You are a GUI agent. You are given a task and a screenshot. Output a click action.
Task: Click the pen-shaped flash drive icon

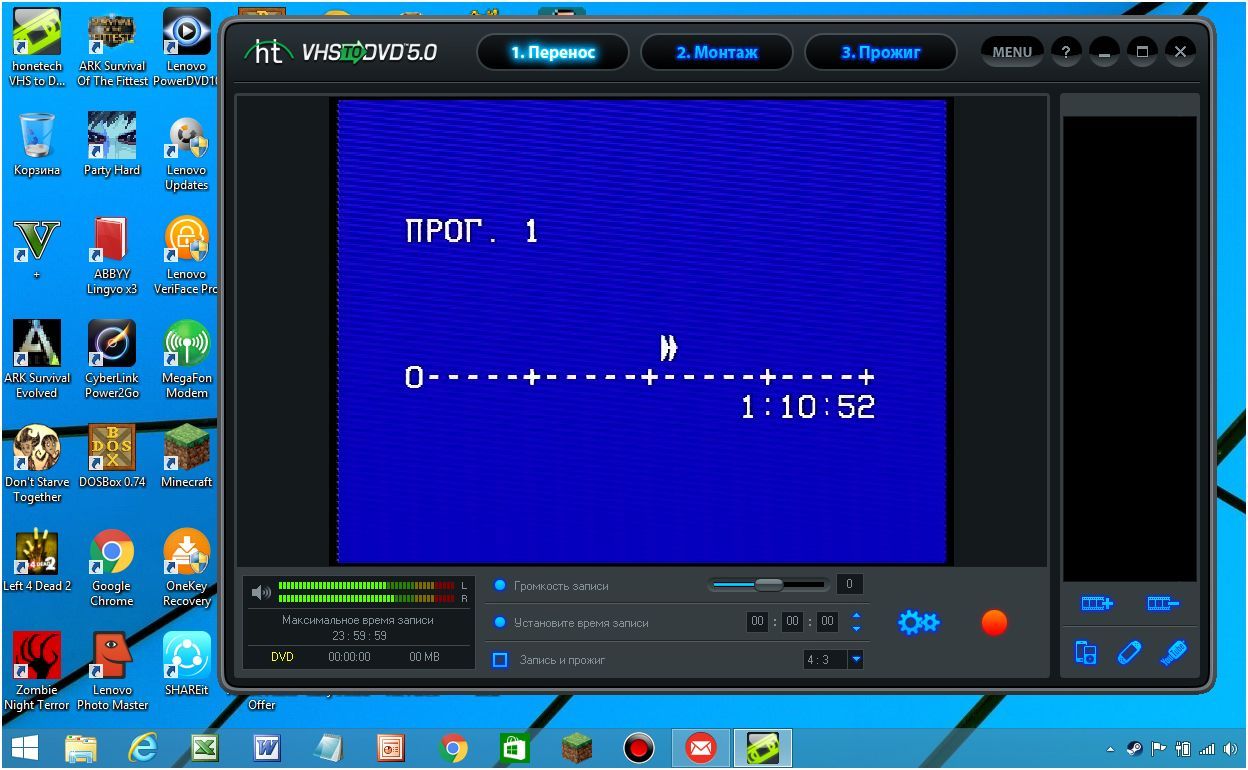pos(1129,653)
